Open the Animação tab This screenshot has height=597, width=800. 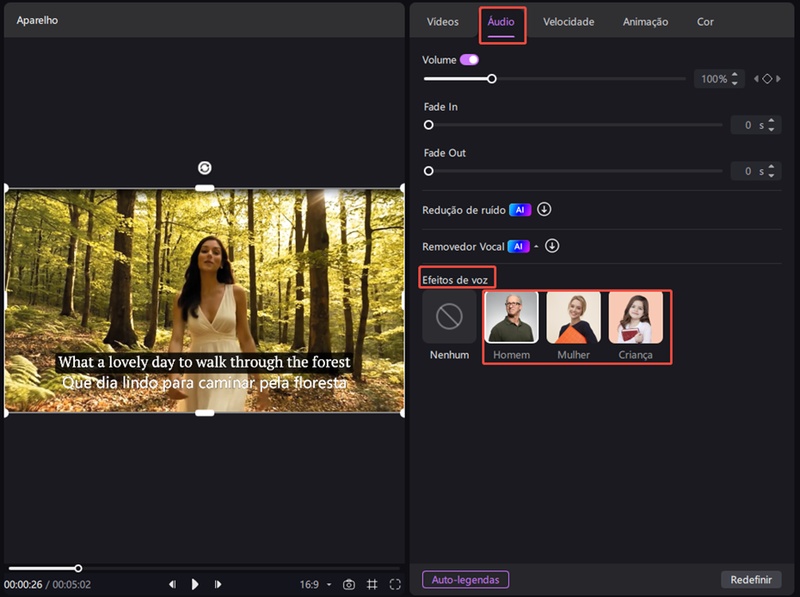click(x=645, y=22)
